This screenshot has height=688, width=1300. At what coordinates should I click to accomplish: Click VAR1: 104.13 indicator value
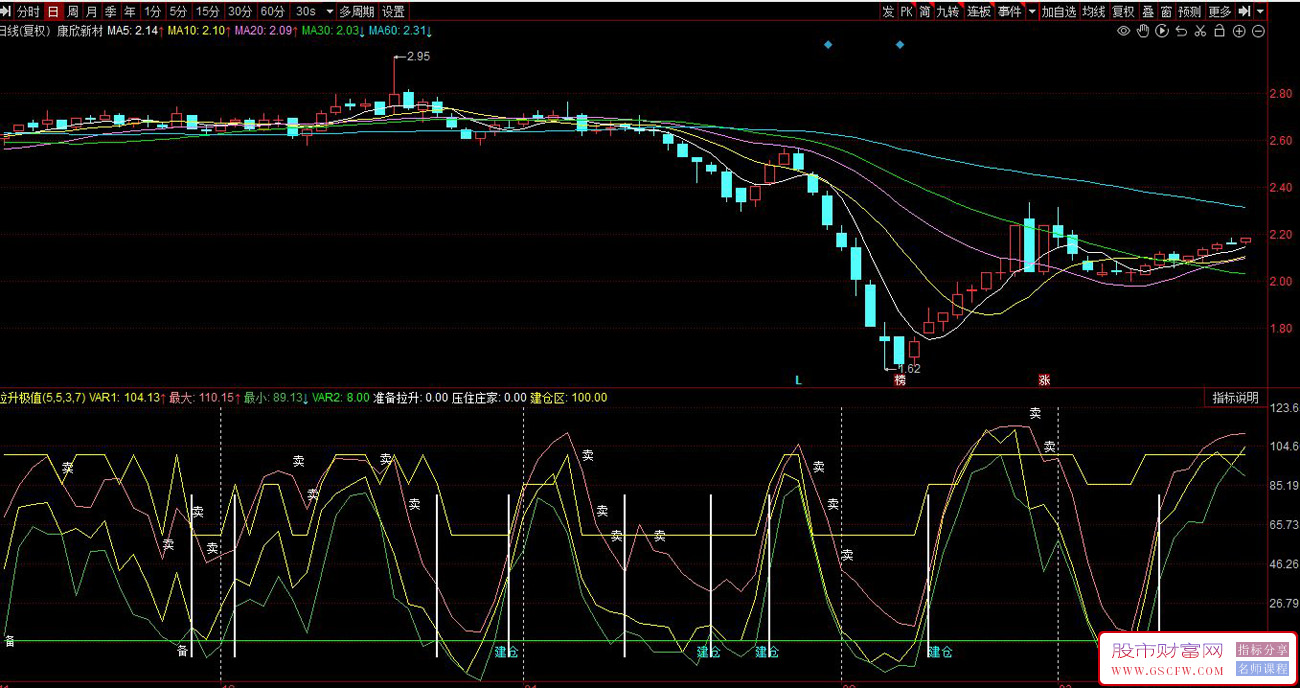coord(125,398)
